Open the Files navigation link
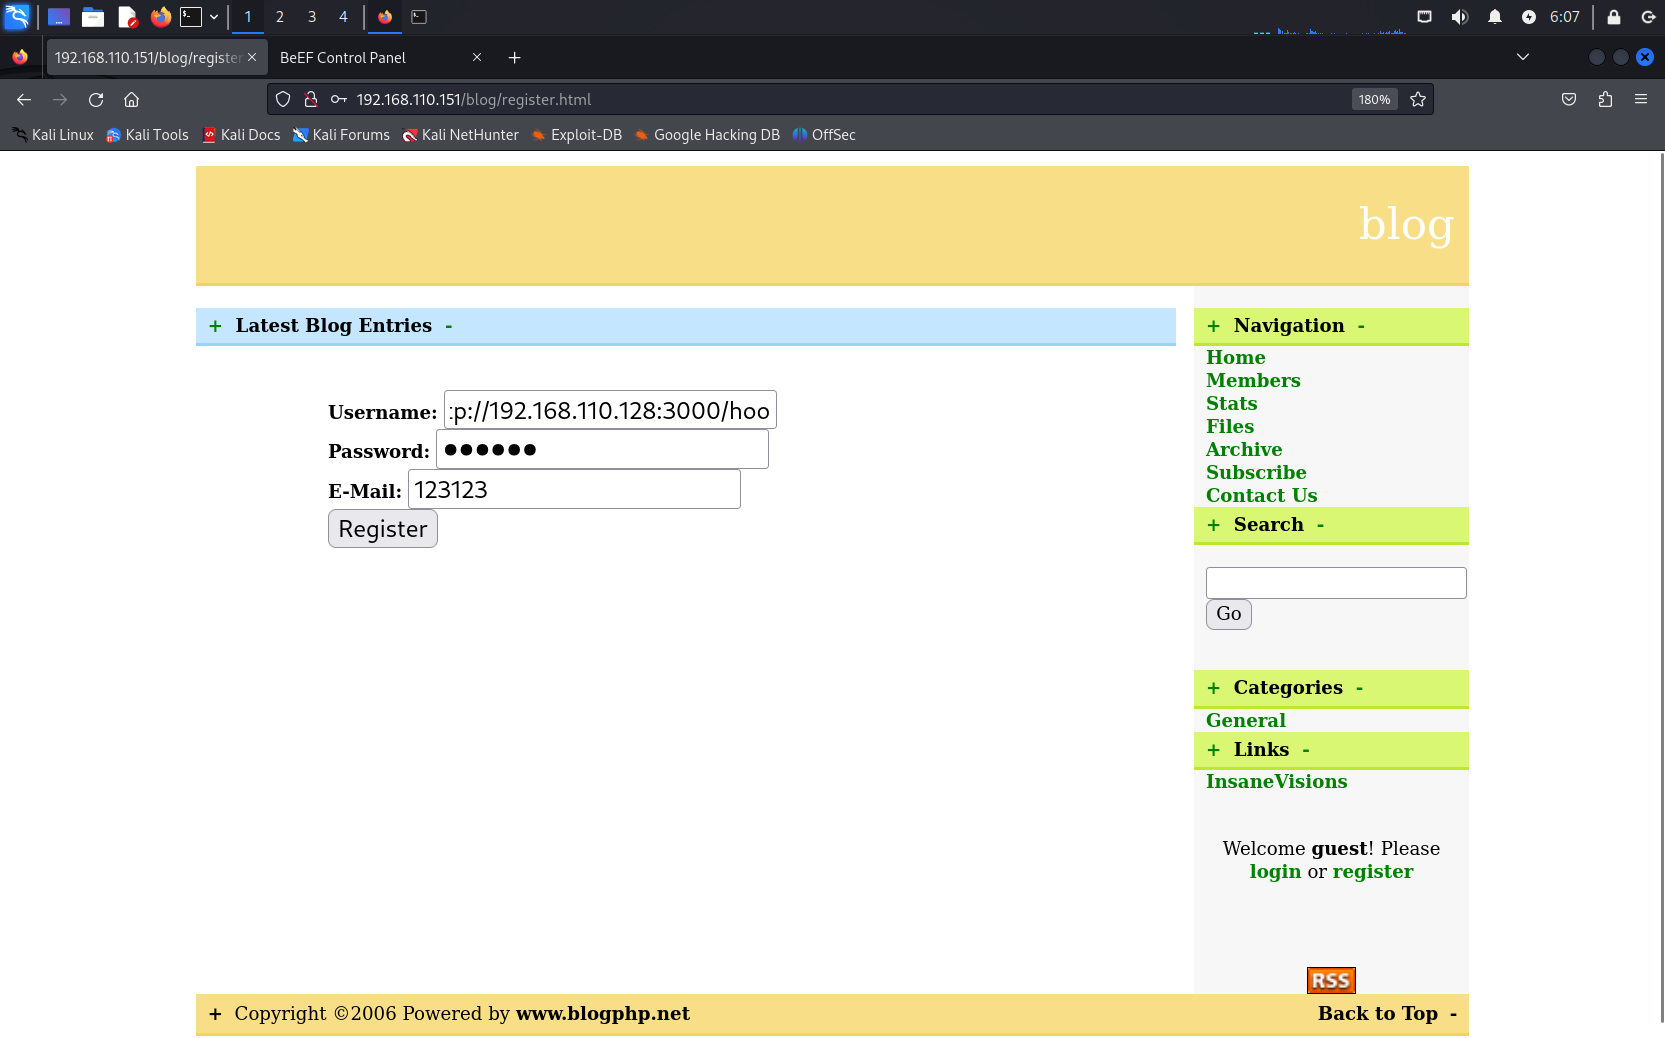 pos(1229,426)
